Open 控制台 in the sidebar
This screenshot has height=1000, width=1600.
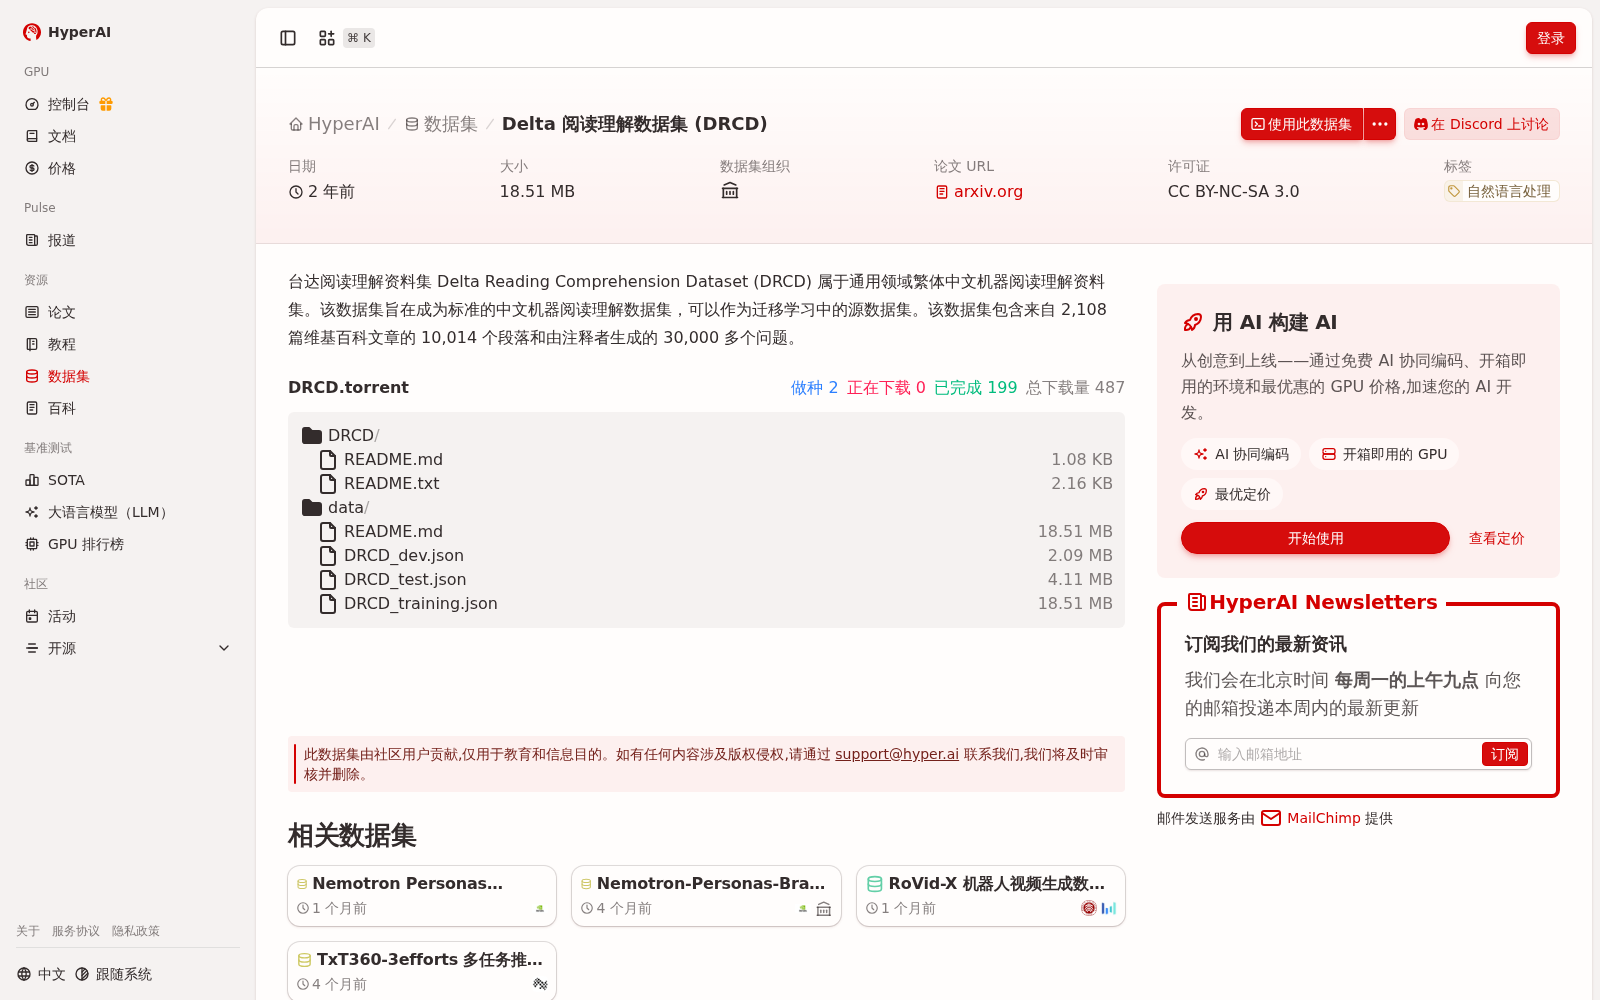69,104
